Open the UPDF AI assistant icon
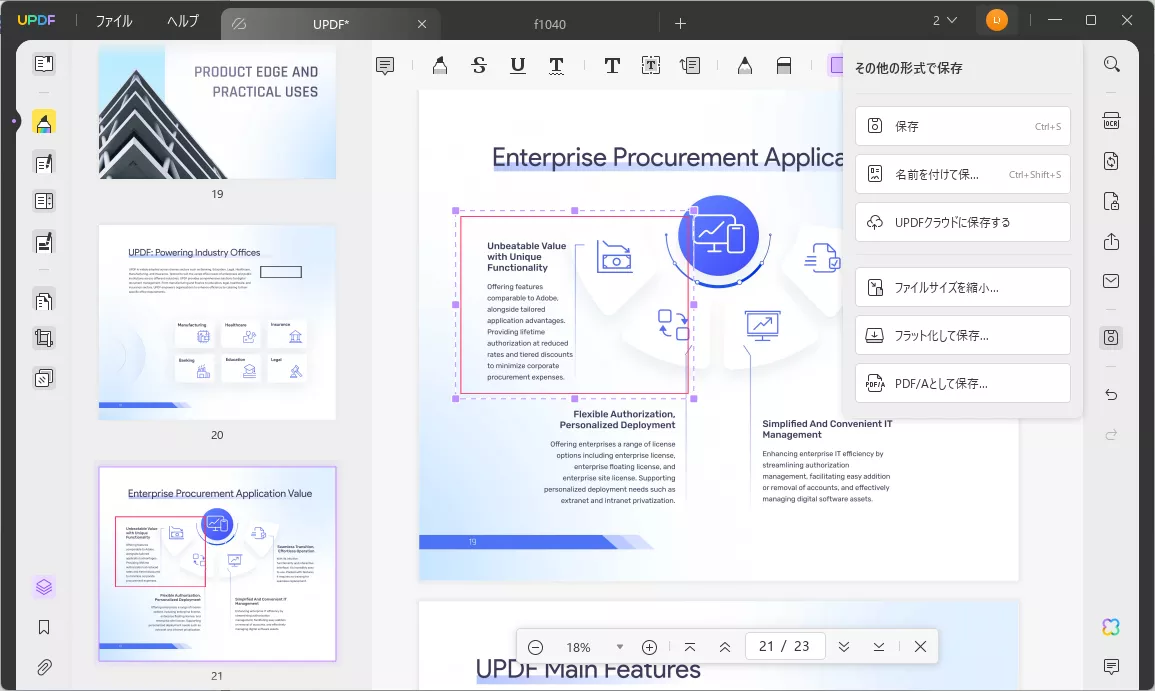 tap(1111, 627)
